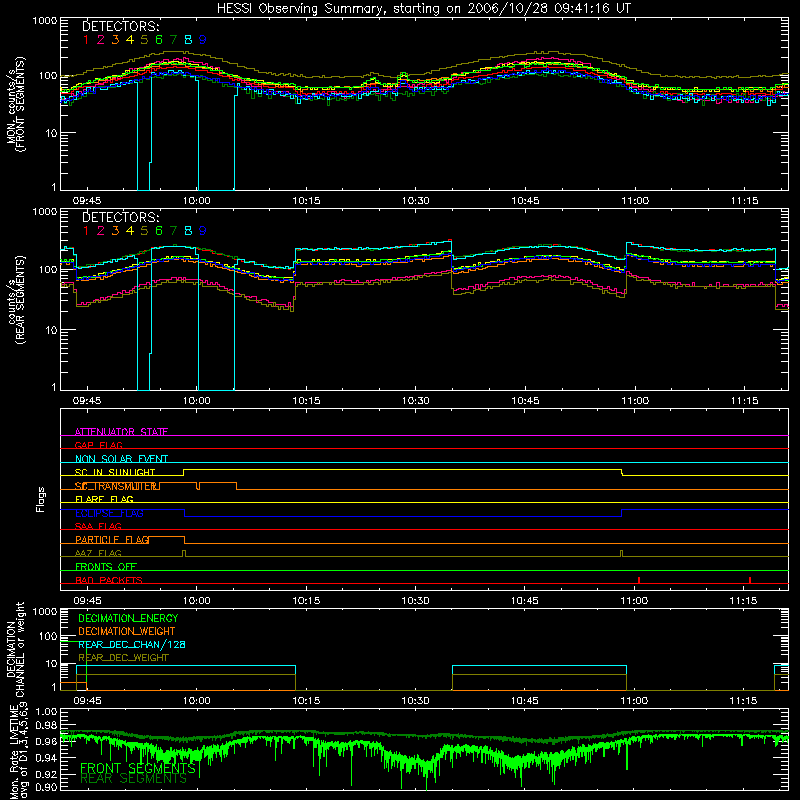Click the ECLIPSE_FLAG label
This screenshot has width=800, height=800.
click(109, 513)
